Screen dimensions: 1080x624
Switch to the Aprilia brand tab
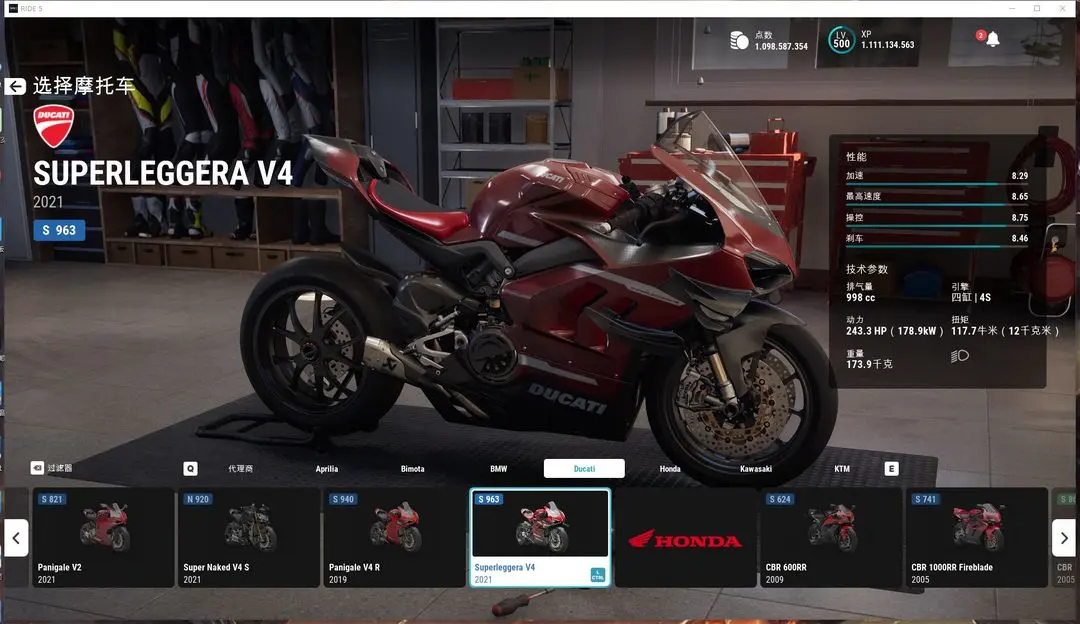click(x=326, y=468)
